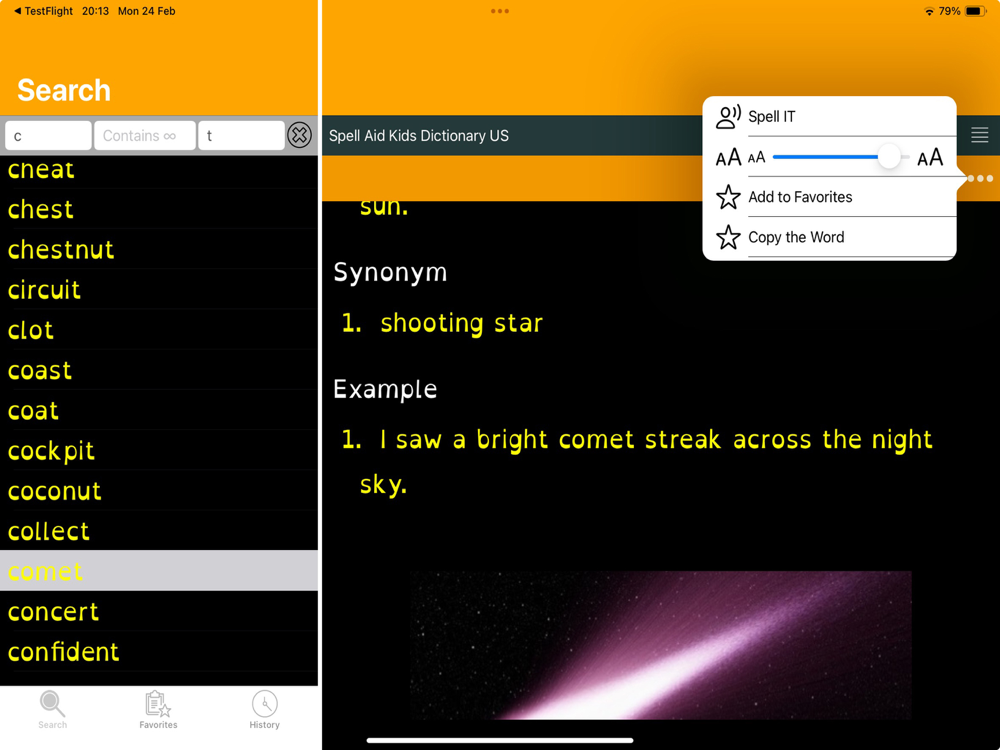Screen dimensions: 1000x750
Task: Tap the star icon beside Copy the Word
Action: point(728,237)
